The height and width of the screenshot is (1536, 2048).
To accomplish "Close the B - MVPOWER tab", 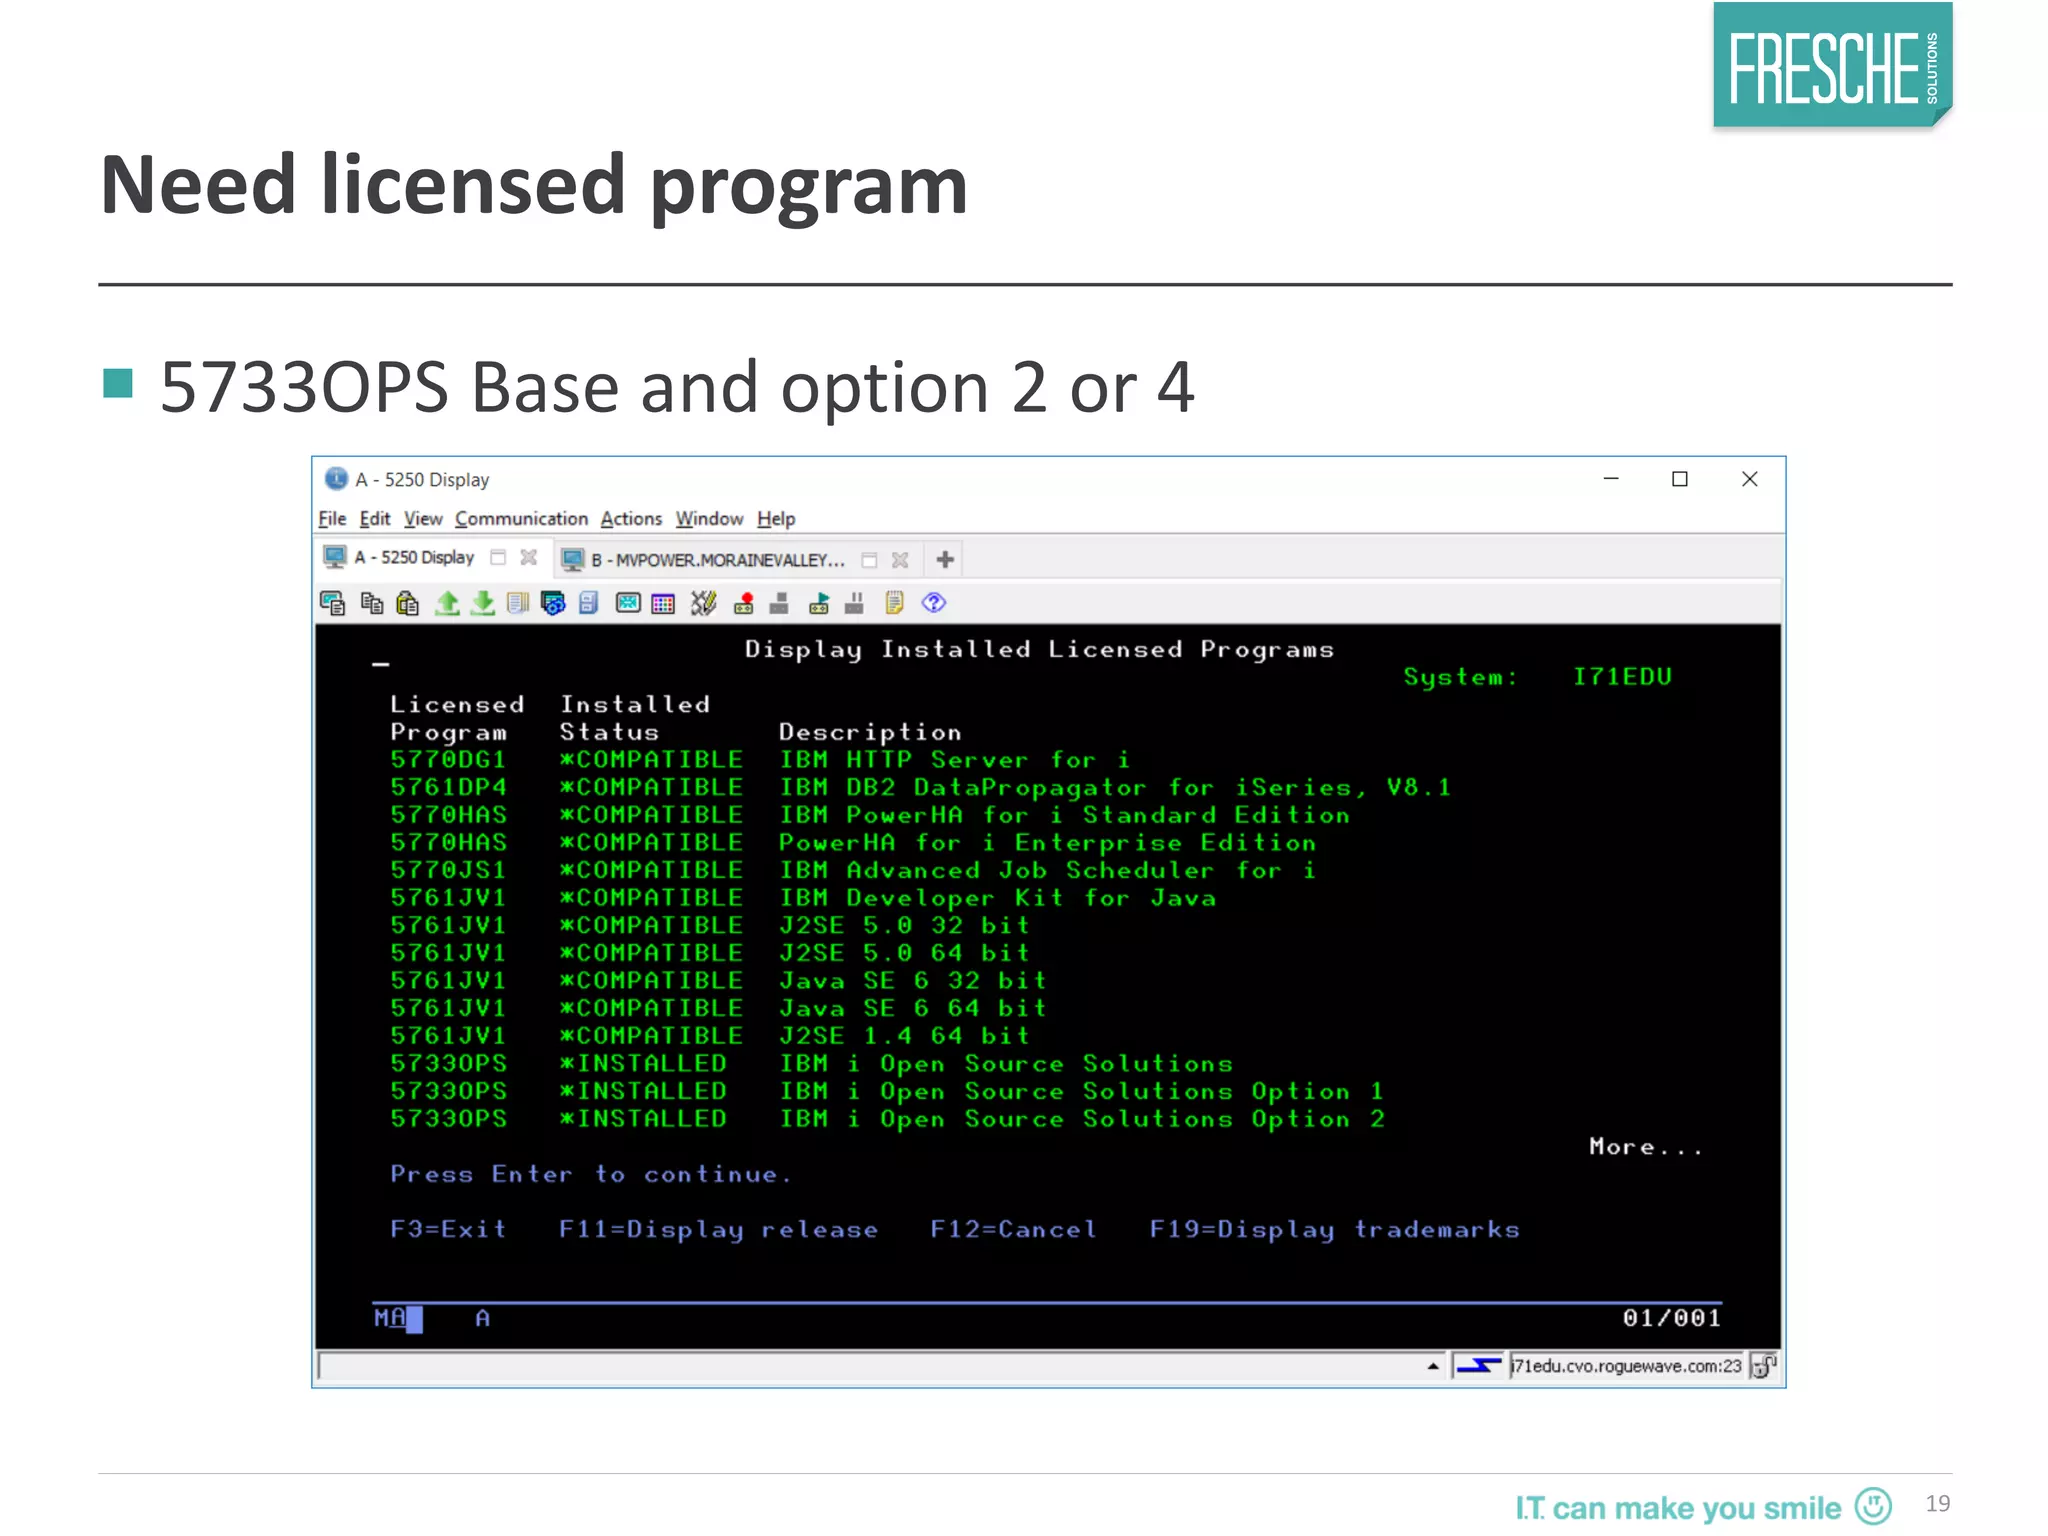I will (900, 560).
